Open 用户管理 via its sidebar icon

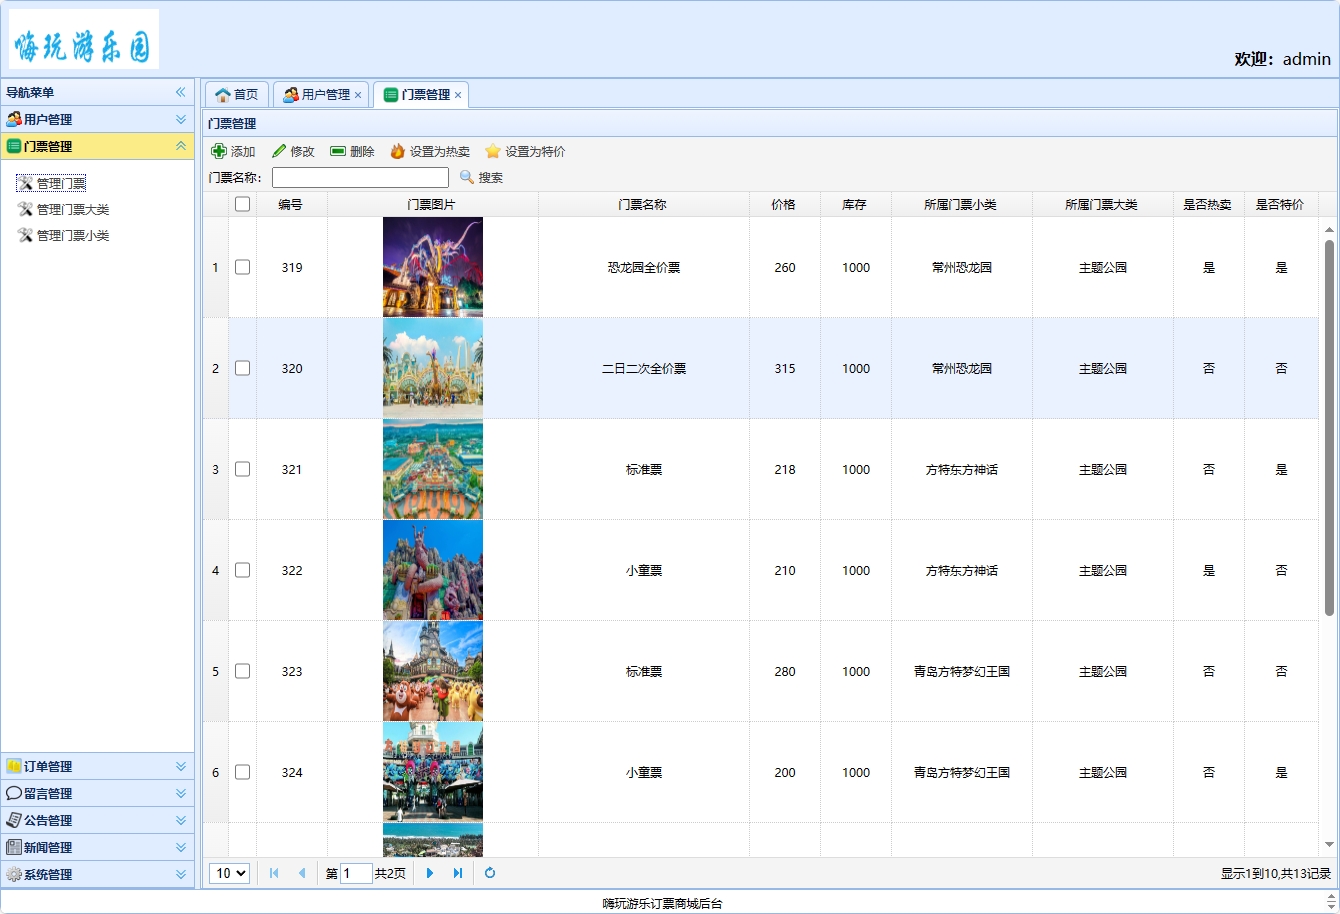(x=13, y=119)
